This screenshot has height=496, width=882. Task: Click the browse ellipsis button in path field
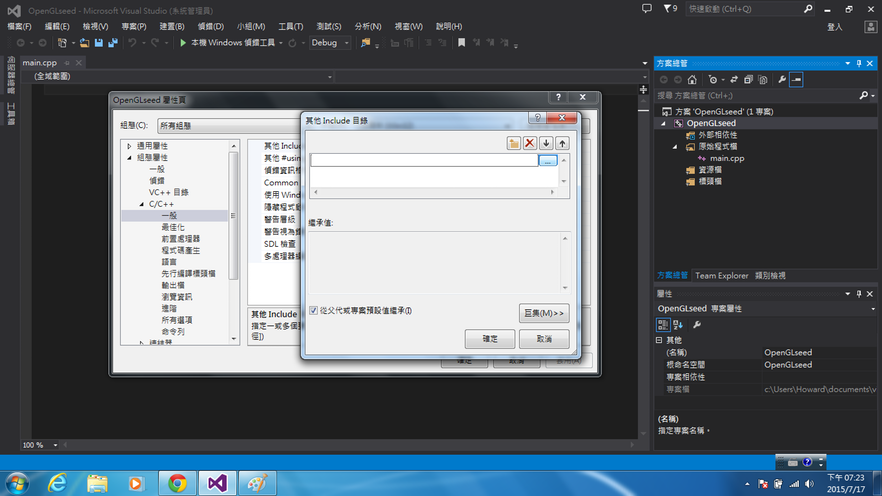point(548,160)
